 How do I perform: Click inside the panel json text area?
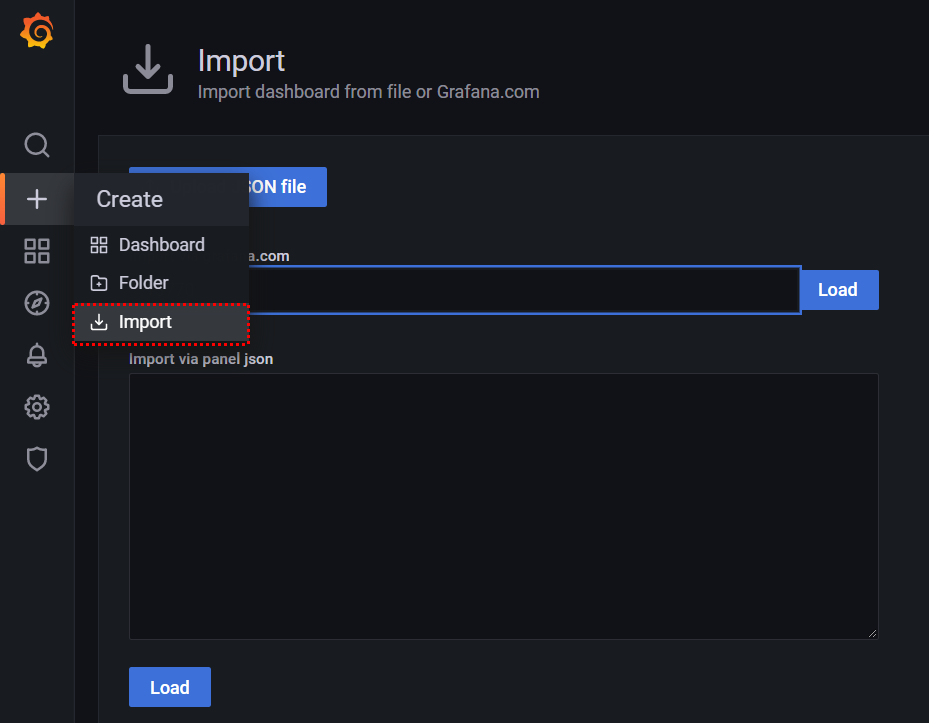(x=504, y=506)
